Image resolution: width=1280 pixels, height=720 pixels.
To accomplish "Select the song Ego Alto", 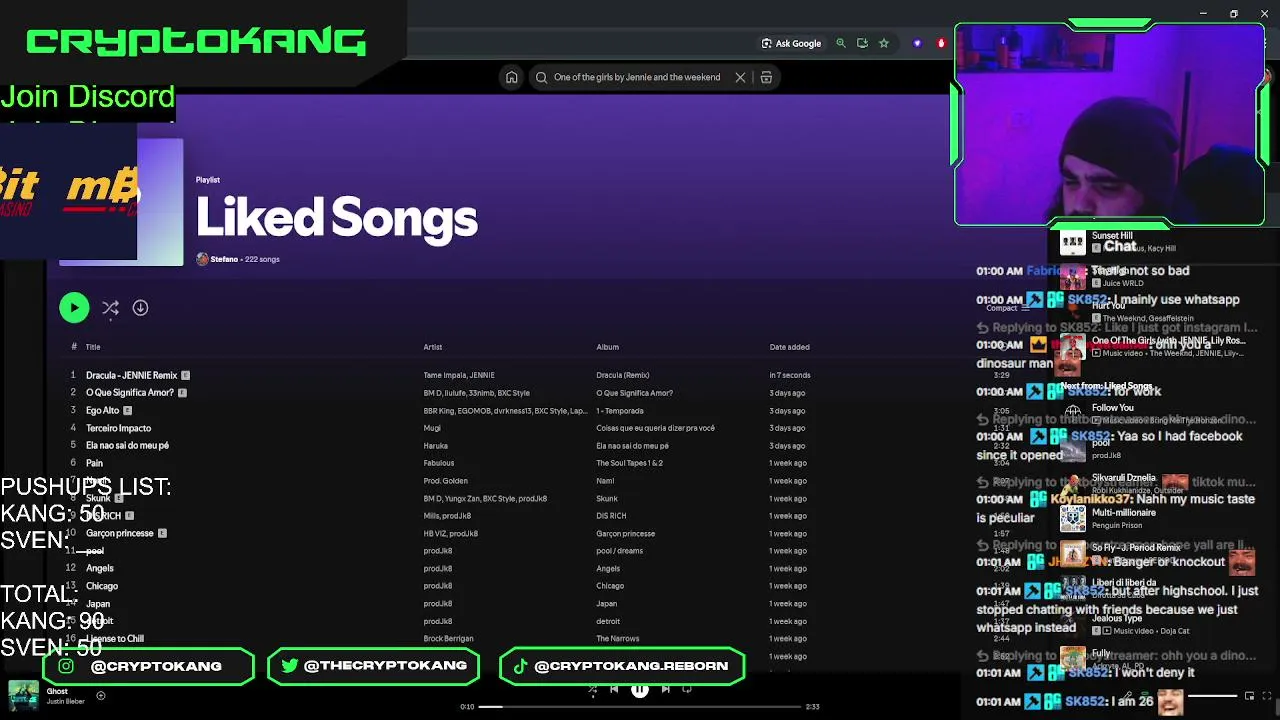I will pos(102,410).
